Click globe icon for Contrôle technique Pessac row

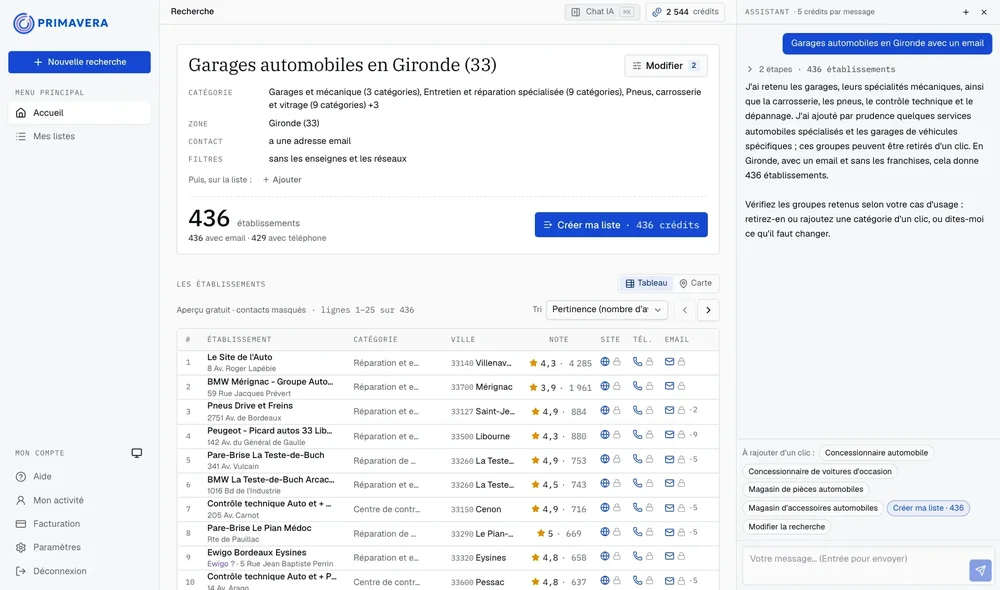pos(605,580)
